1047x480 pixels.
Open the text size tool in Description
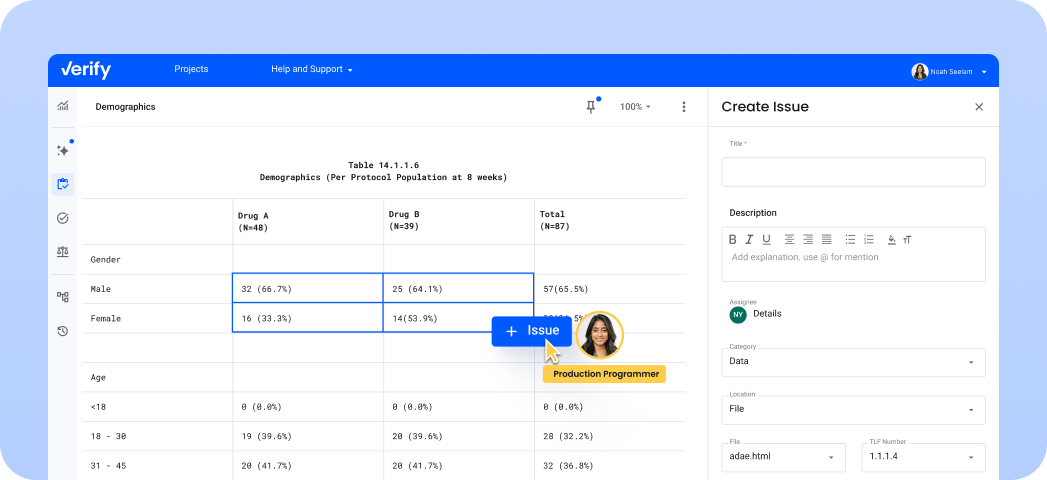pyautogui.click(x=907, y=239)
